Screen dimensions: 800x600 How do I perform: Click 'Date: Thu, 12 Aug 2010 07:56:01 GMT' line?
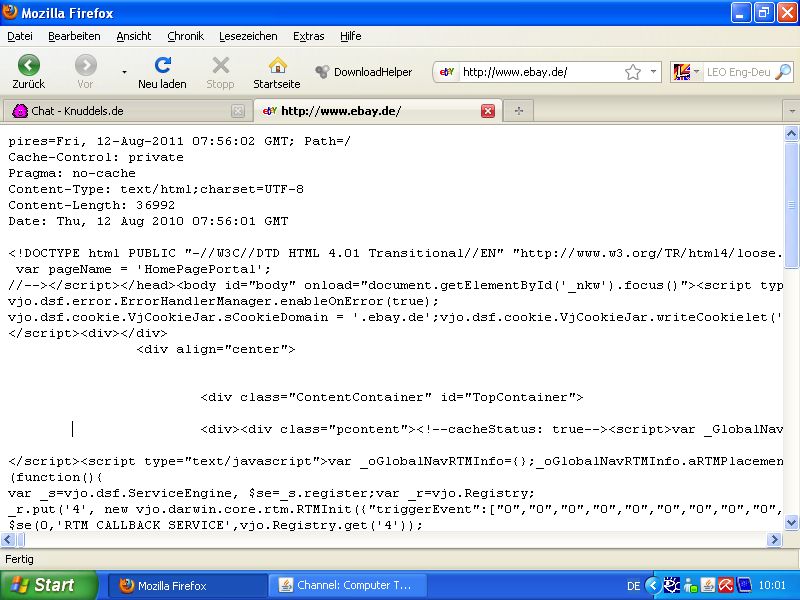click(x=148, y=221)
